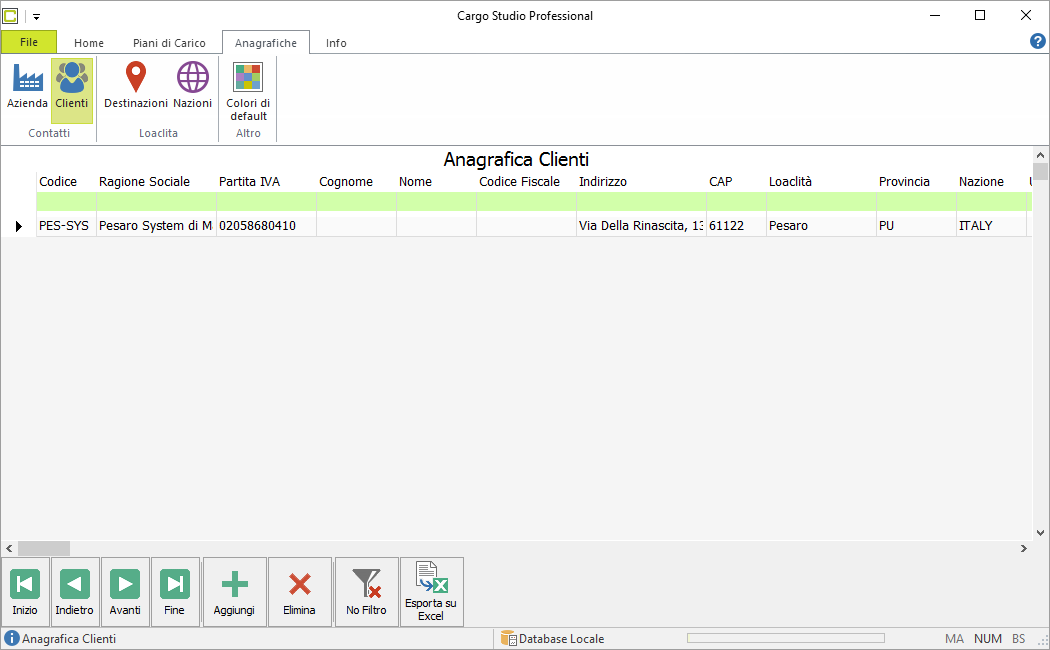Jump to first record with Inizio
Viewport: 1050px width, 650px height.
click(25, 592)
